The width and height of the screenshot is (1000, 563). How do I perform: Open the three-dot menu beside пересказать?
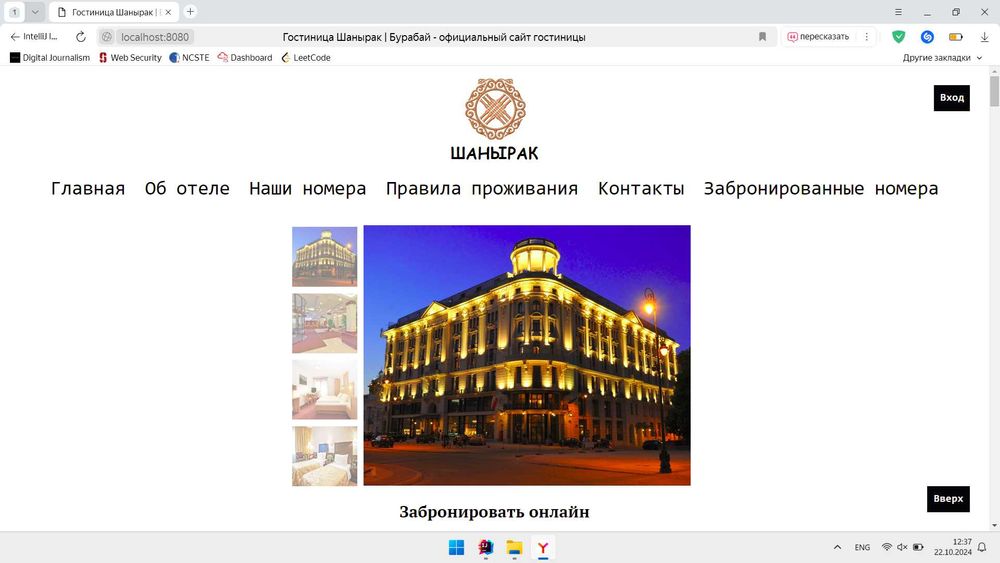(x=866, y=37)
